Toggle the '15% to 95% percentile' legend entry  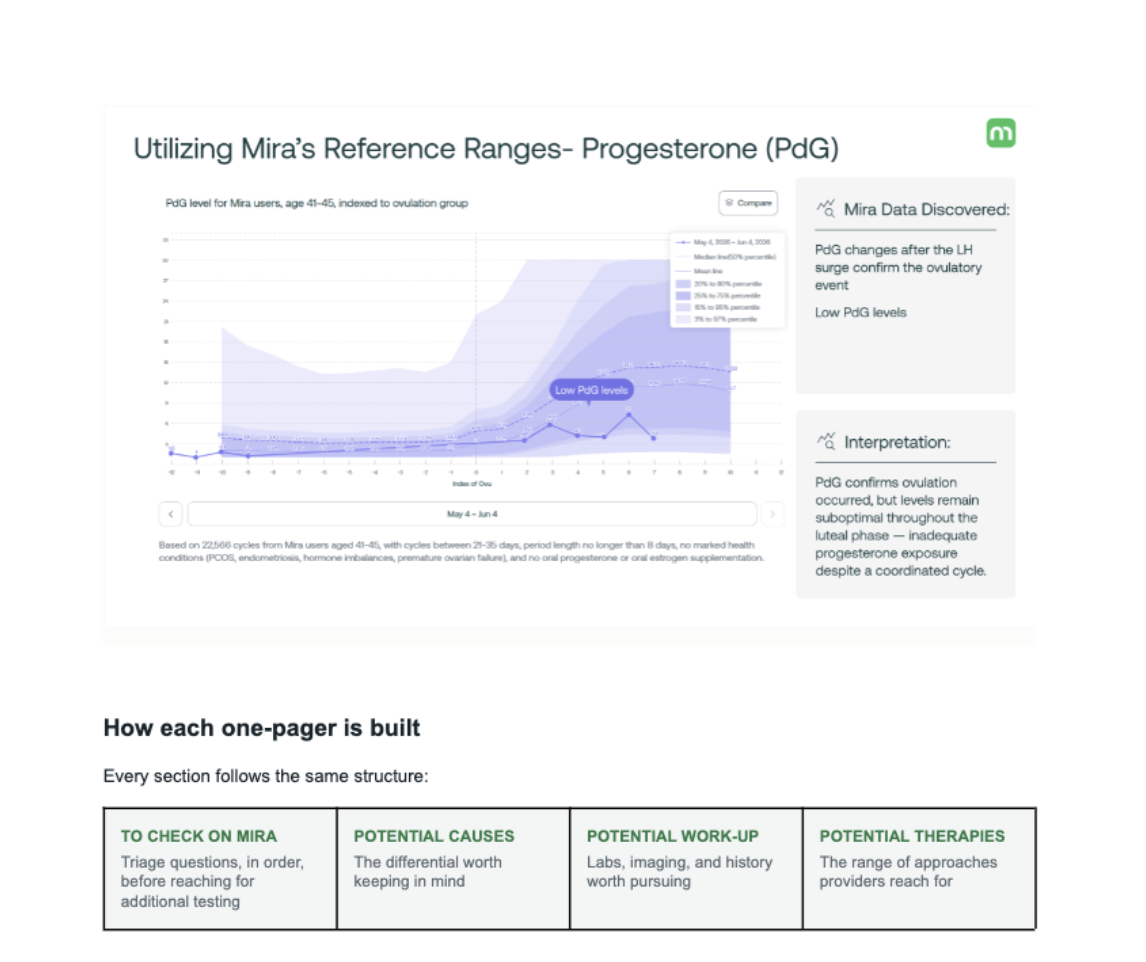tap(718, 308)
